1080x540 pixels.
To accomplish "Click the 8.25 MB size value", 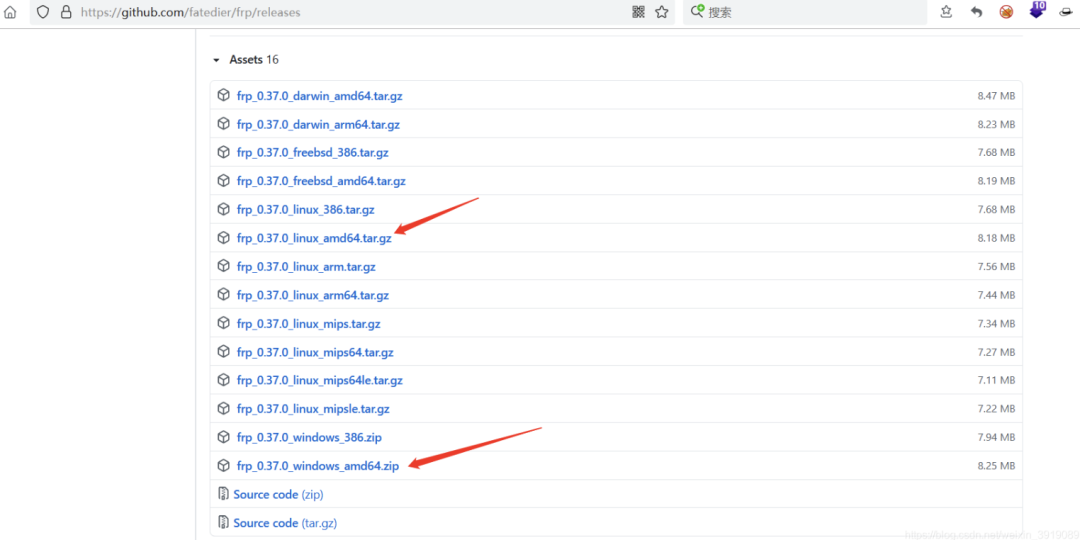I will [x=996, y=466].
